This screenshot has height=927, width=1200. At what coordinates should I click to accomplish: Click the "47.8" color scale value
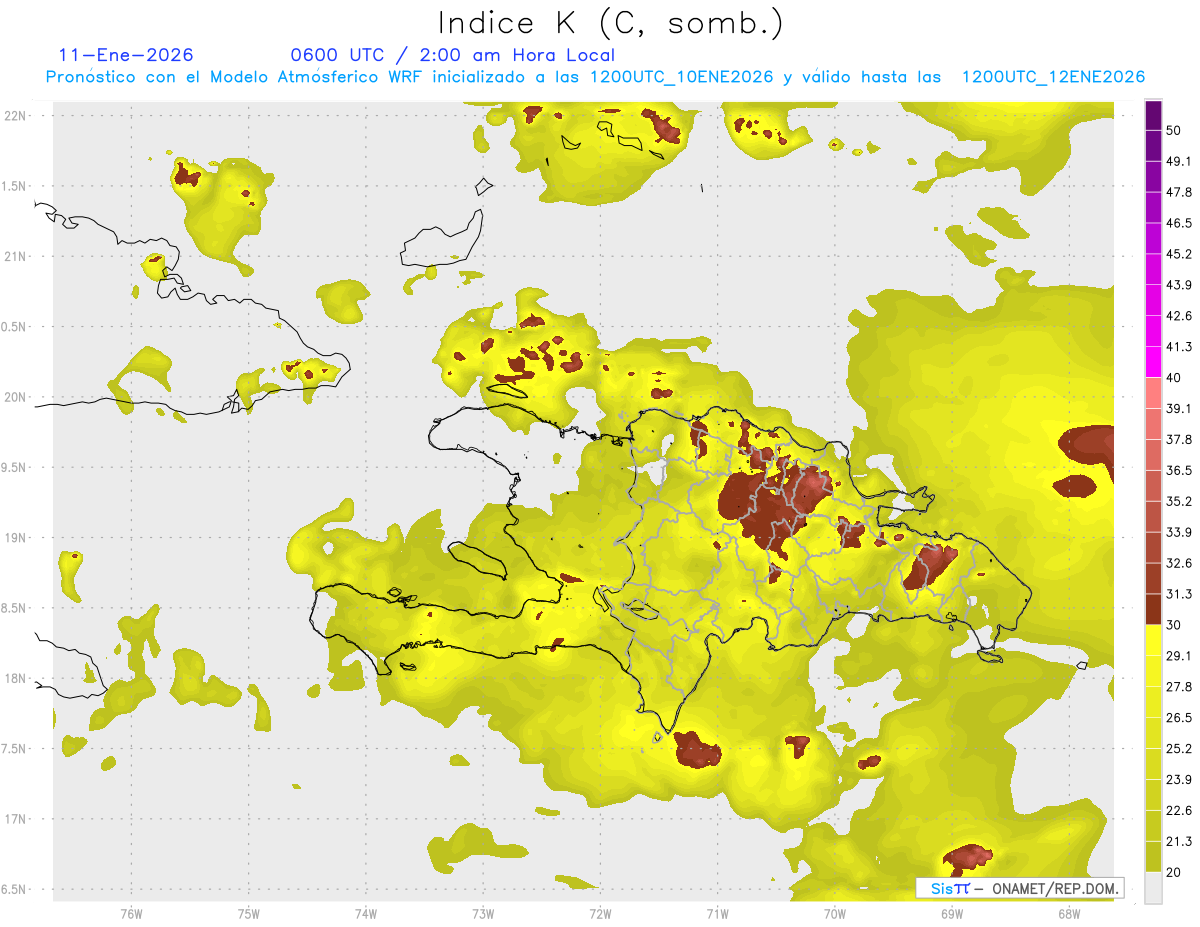1179,192
